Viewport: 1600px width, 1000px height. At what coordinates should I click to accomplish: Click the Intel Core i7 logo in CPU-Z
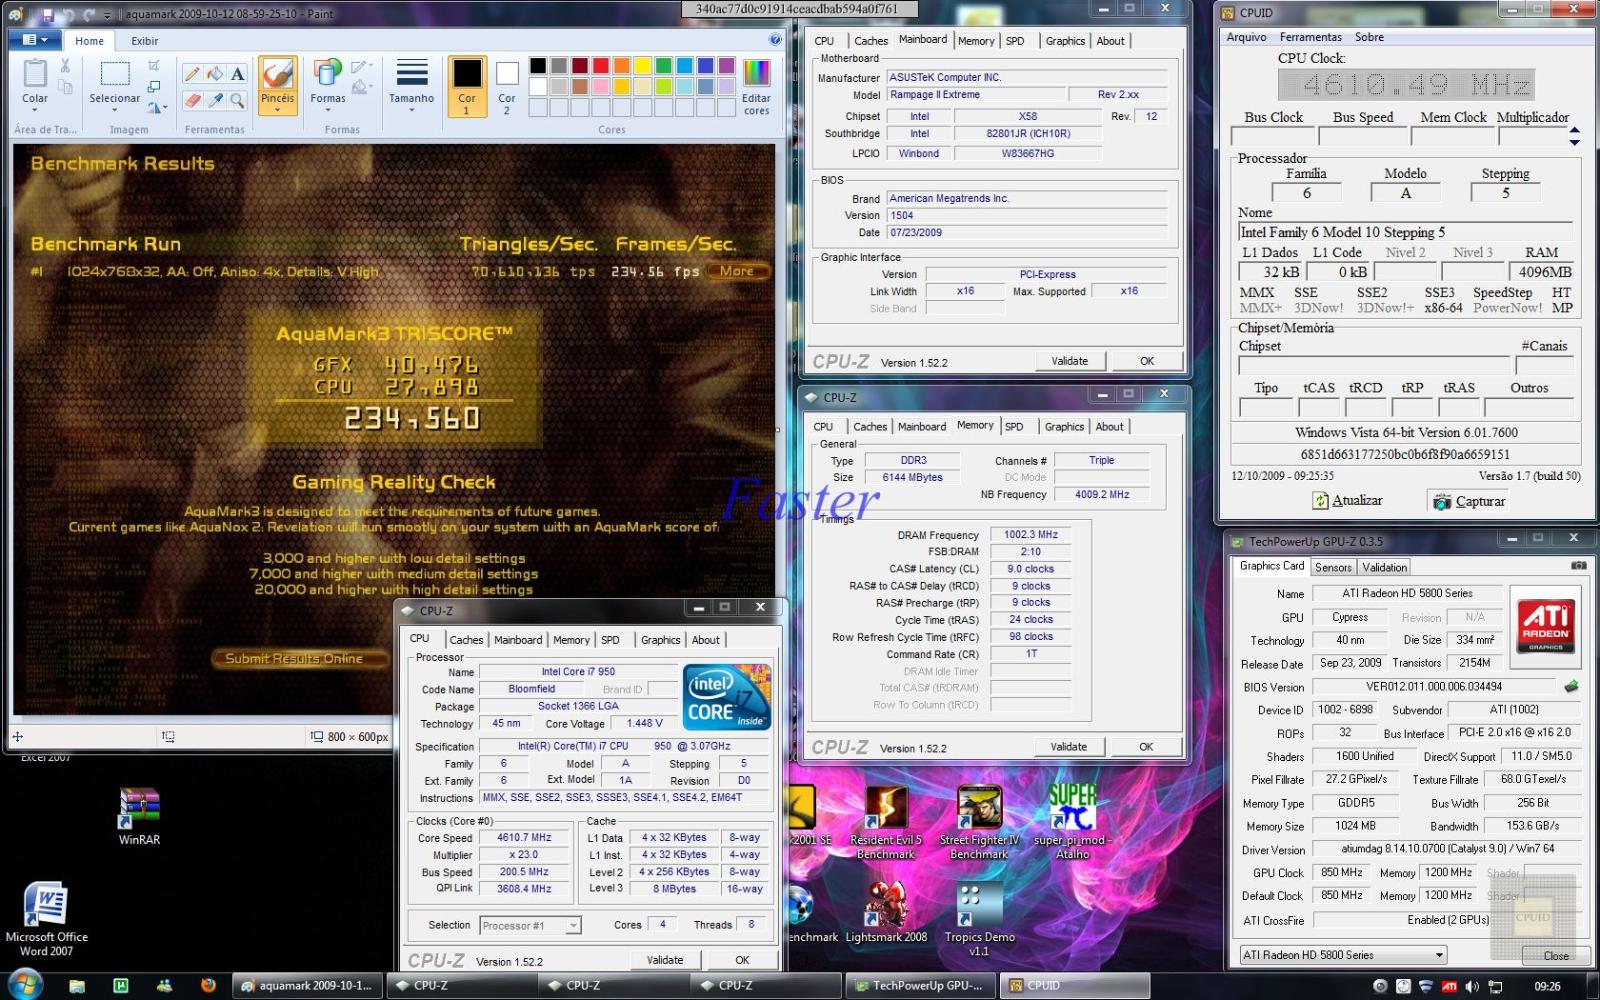click(x=726, y=697)
